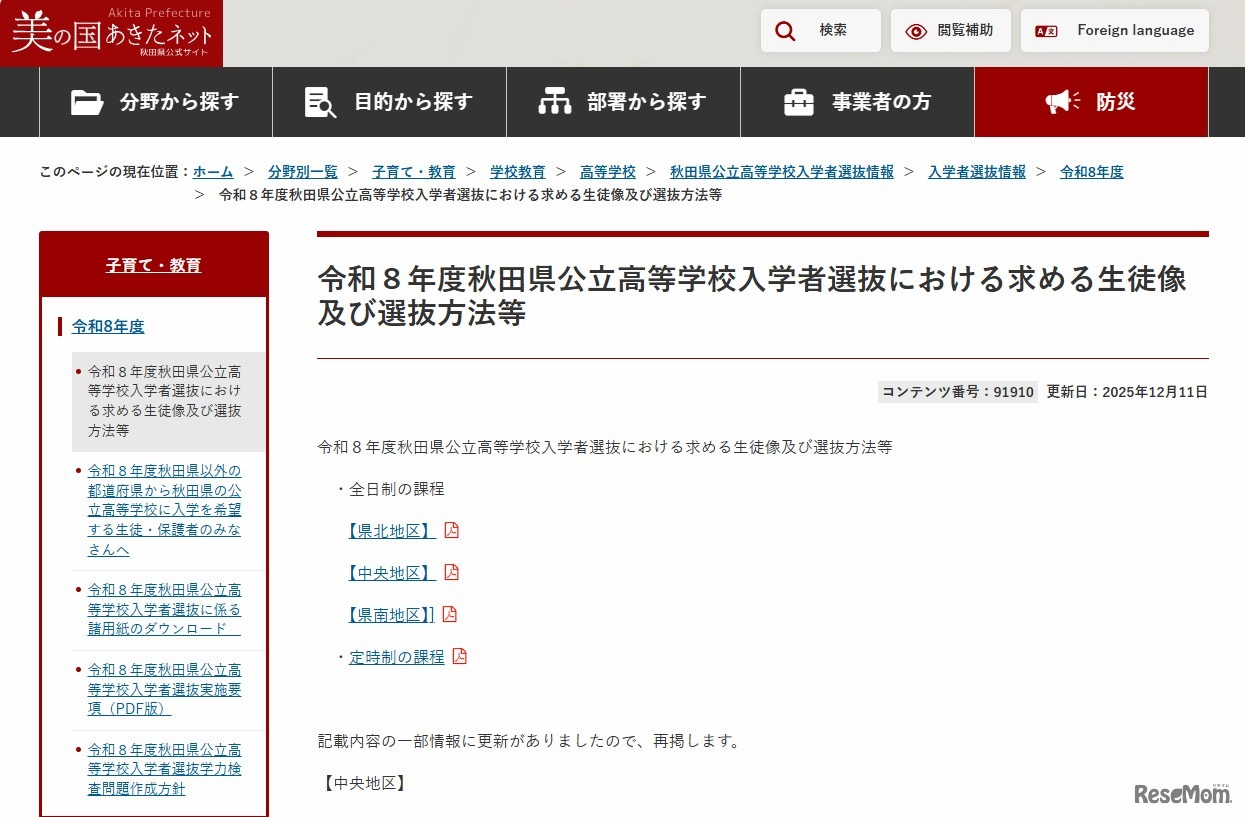Click コンテンツ番号：91910 label

pos(958,392)
